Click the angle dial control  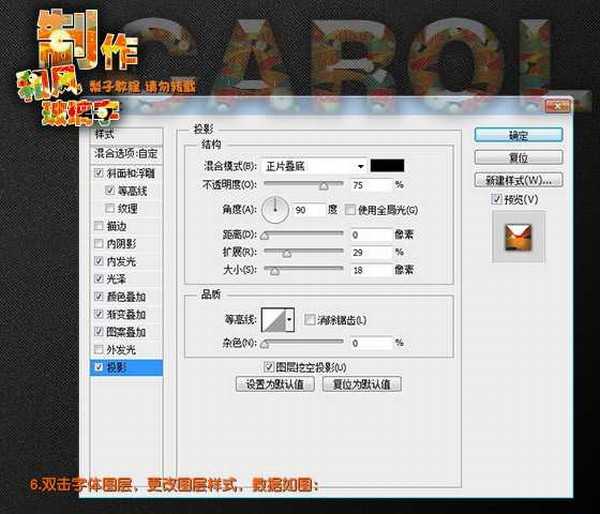coord(275,210)
